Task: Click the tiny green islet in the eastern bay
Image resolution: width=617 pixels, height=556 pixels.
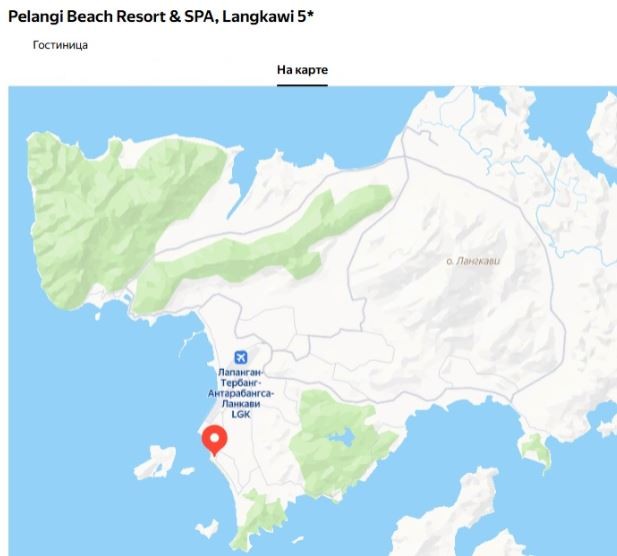Action: click(x=536, y=451)
